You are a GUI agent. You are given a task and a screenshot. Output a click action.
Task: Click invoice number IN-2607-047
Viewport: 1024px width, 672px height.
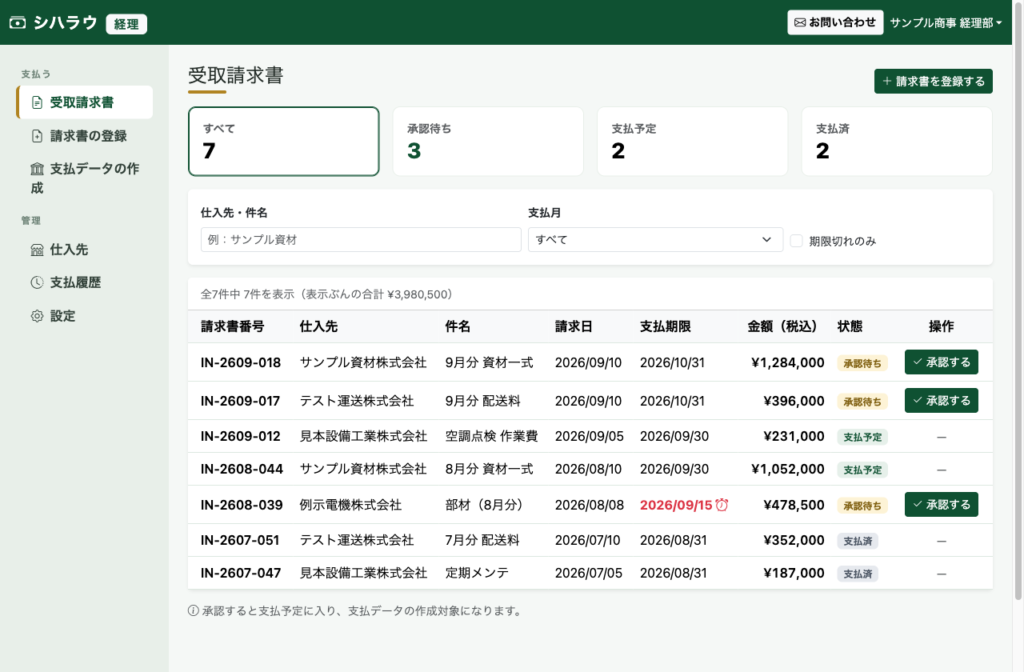(x=240, y=573)
